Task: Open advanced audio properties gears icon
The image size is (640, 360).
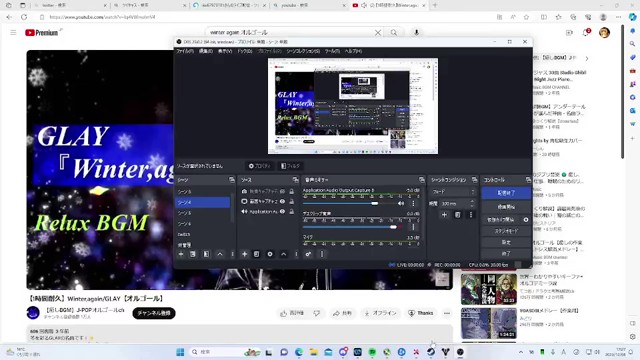Action: tap(308, 254)
